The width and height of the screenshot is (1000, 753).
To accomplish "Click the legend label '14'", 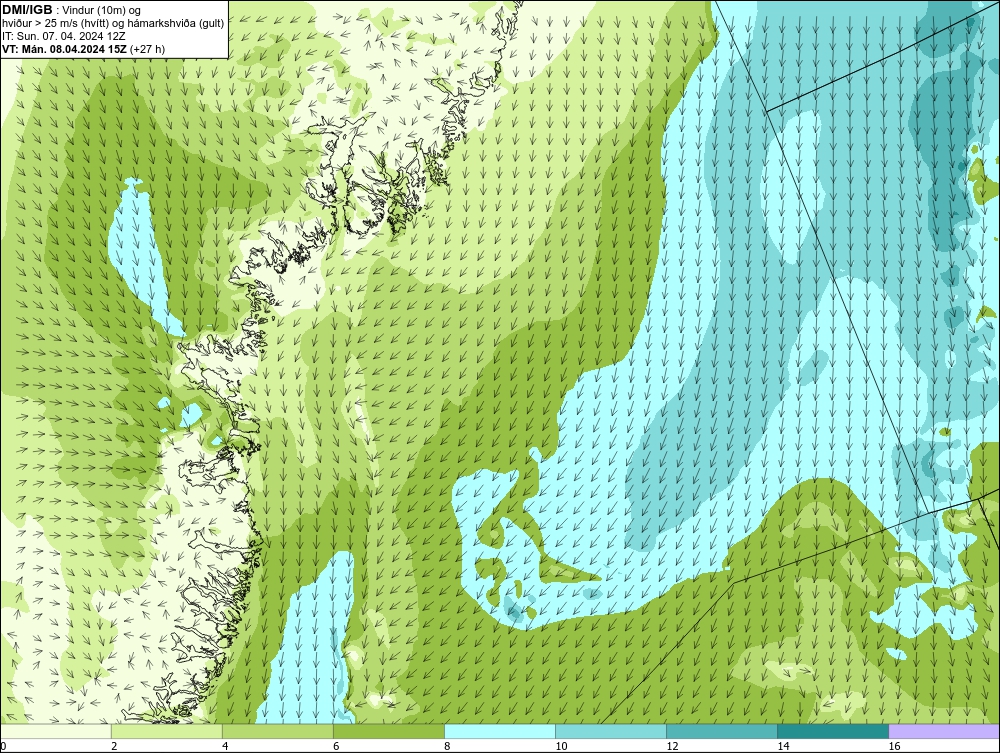I will pyautogui.click(x=783, y=746).
